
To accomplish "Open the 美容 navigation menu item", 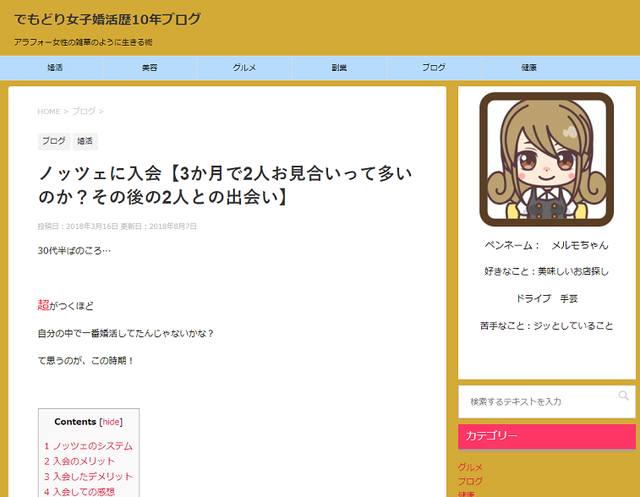I will tap(150, 68).
